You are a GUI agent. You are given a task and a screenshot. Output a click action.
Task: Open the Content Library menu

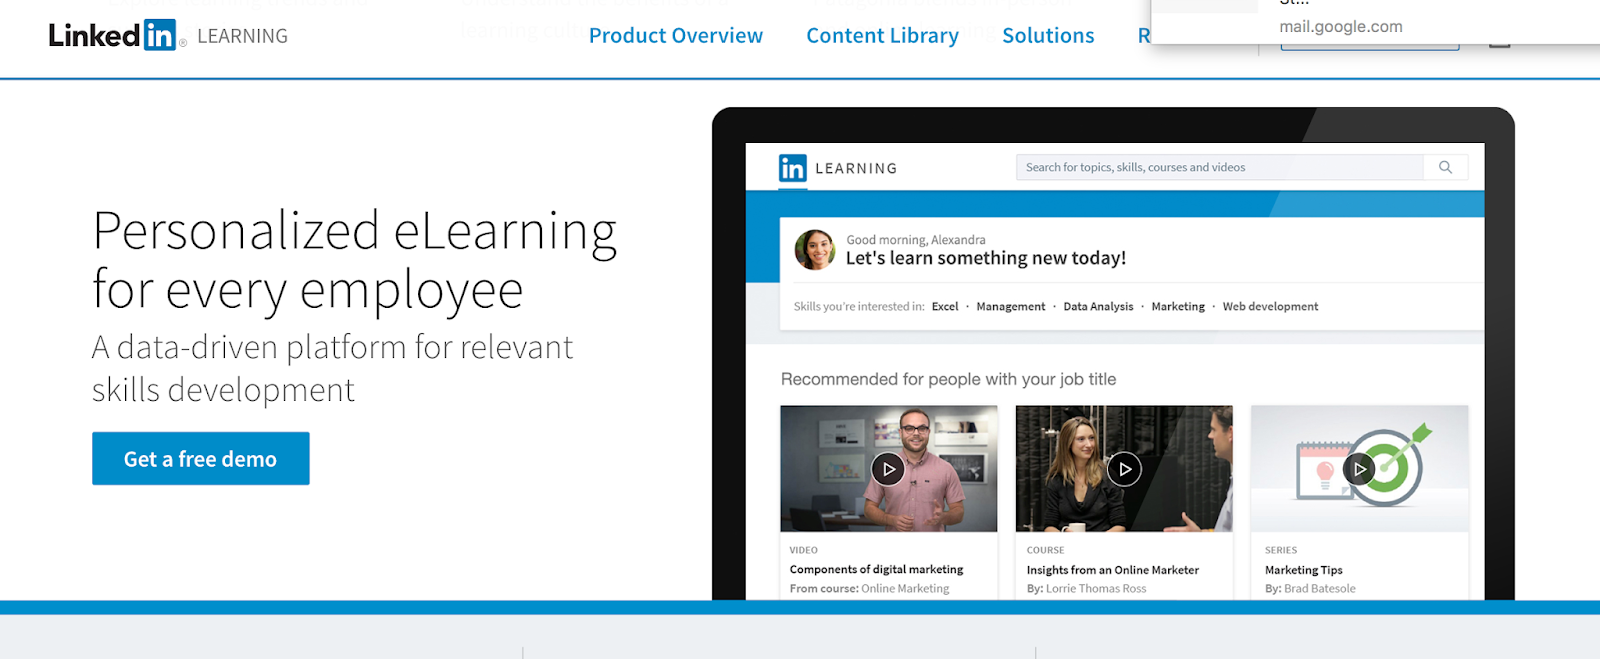pyautogui.click(x=882, y=36)
